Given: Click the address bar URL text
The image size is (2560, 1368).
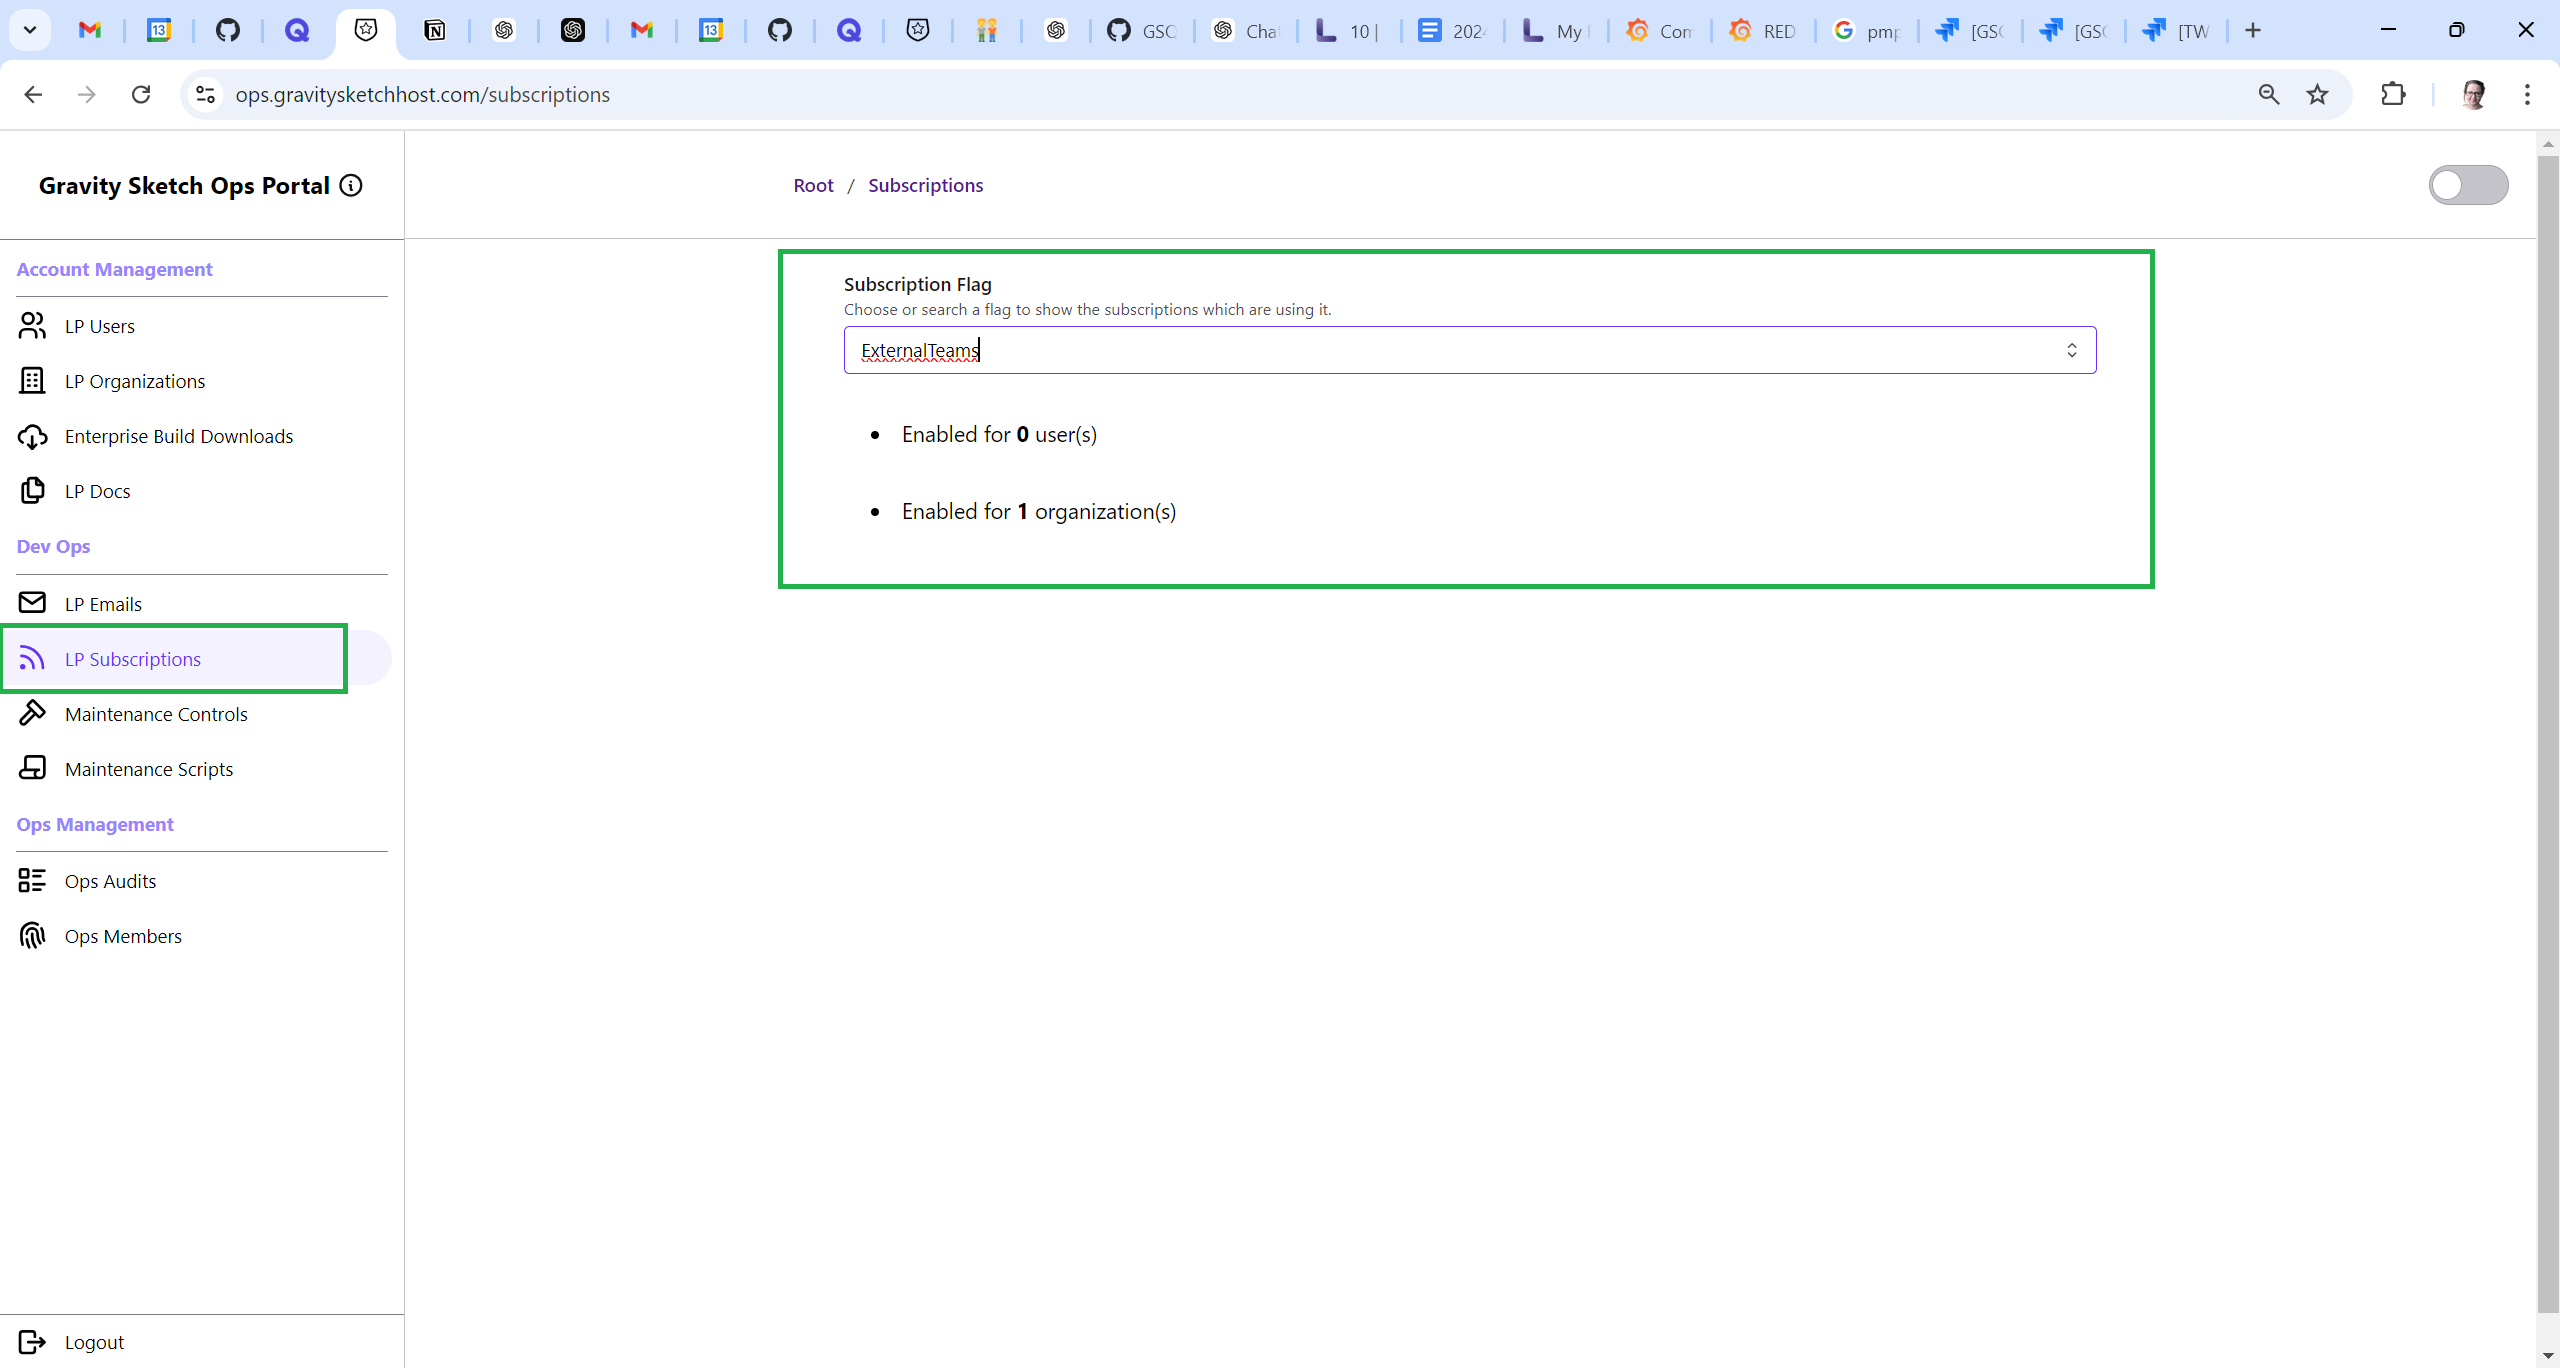Looking at the screenshot, I should coord(422,95).
